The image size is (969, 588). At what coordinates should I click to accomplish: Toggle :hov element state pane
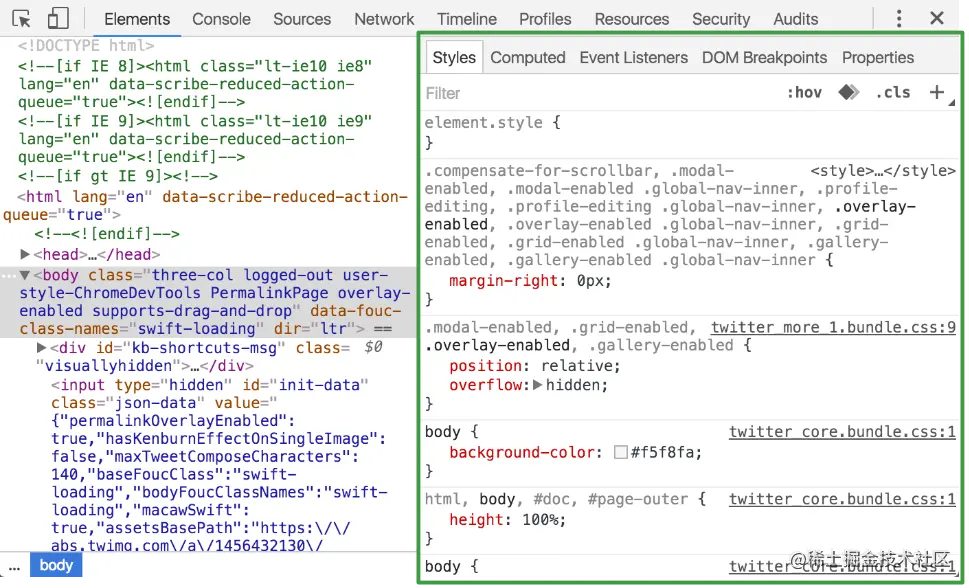tap(804, 93)
